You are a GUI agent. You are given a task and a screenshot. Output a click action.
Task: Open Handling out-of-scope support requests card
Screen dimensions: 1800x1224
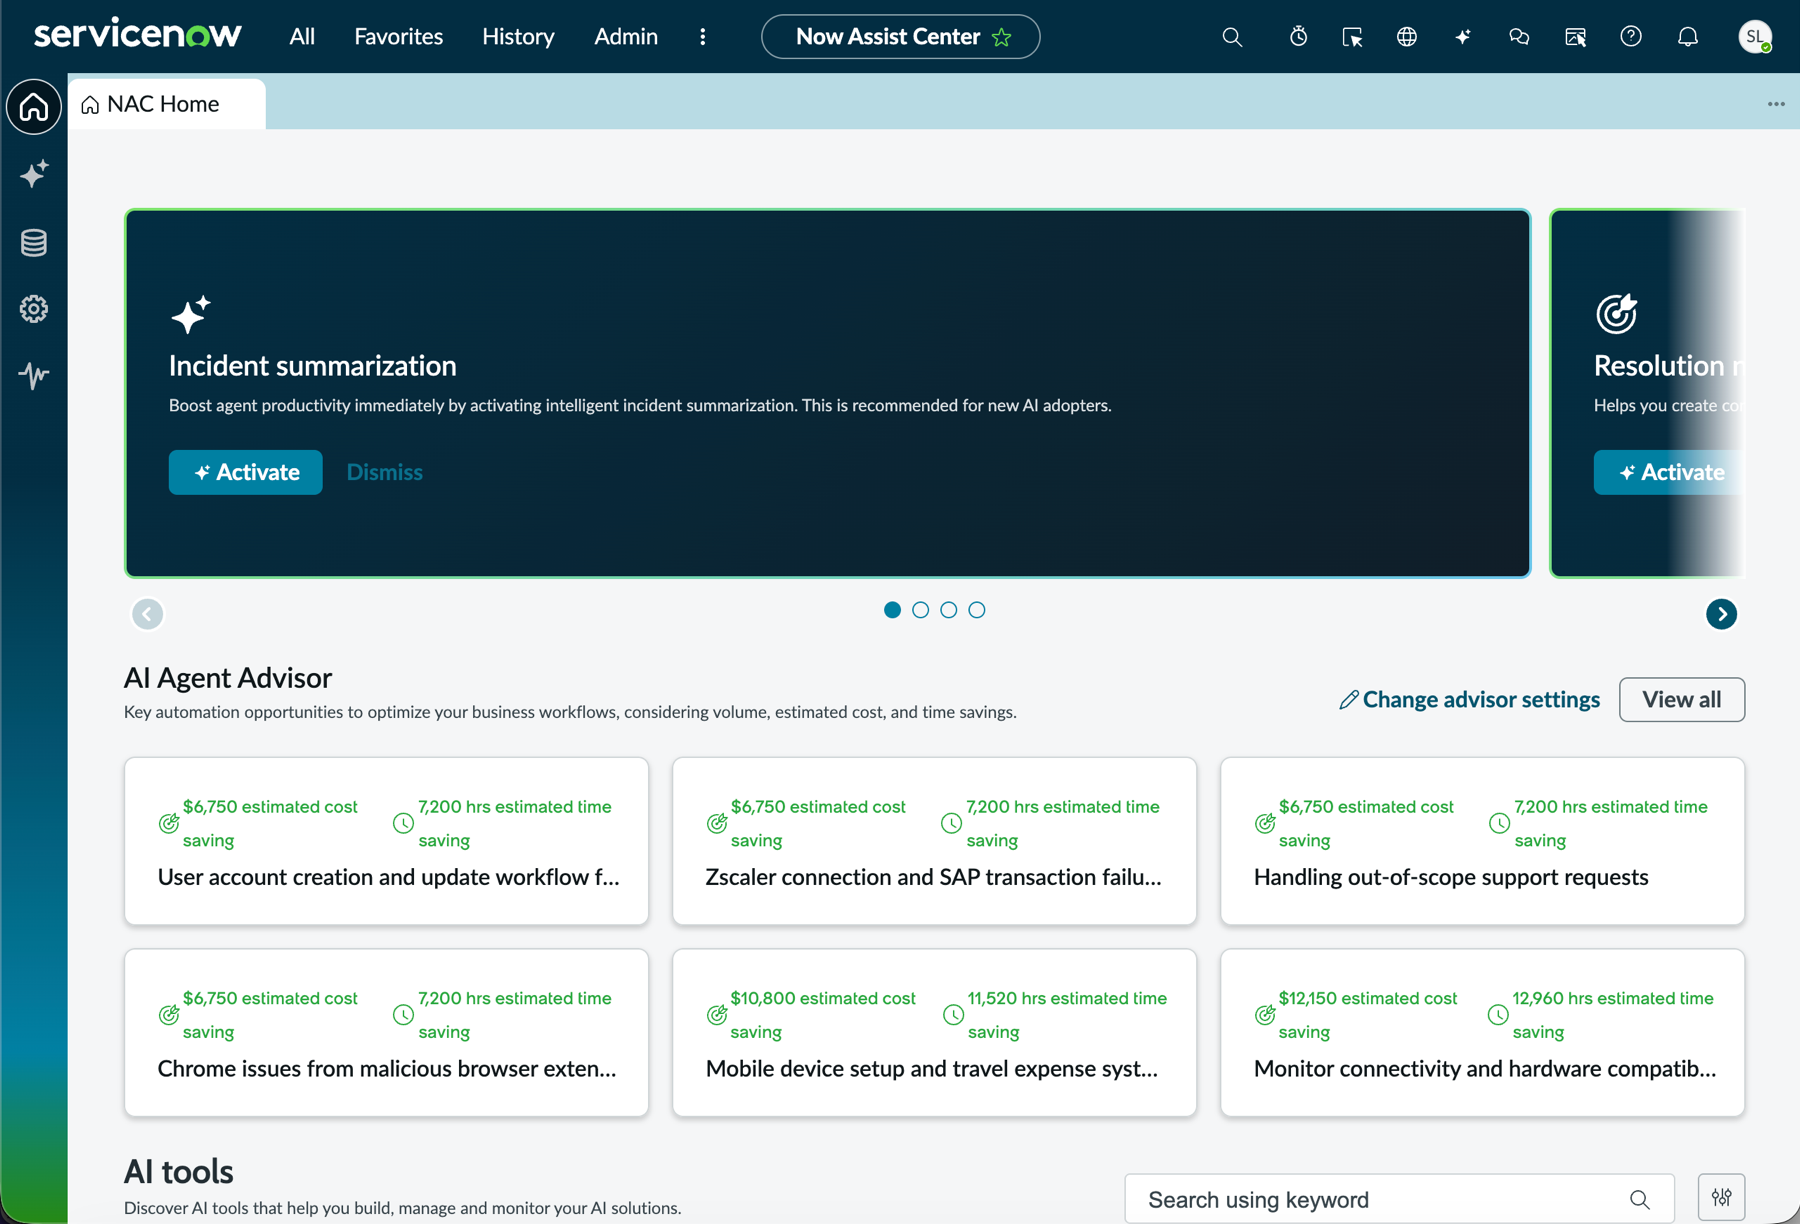[x=1482, y=840]
